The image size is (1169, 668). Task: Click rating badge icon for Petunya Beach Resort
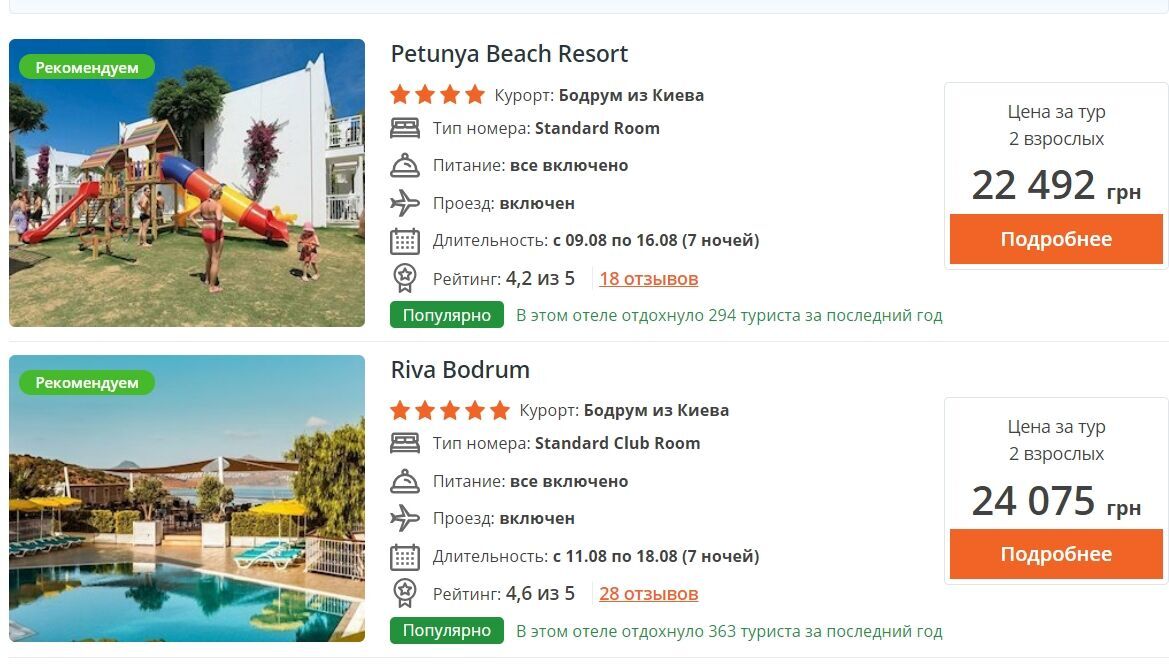pos(405,278)
